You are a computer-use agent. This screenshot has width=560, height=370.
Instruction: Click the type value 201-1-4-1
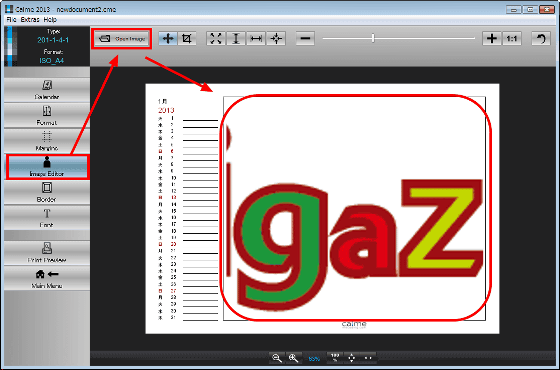53,40
